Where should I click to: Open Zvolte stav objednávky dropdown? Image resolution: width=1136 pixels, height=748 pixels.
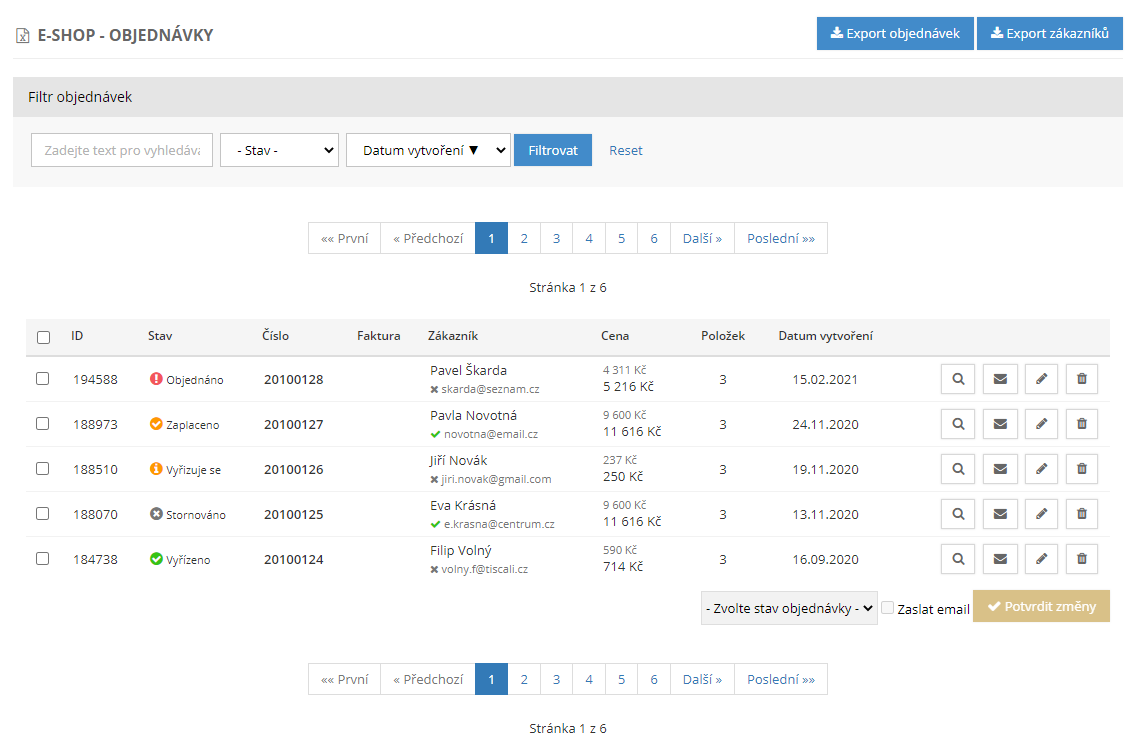(x=789, y=608)
